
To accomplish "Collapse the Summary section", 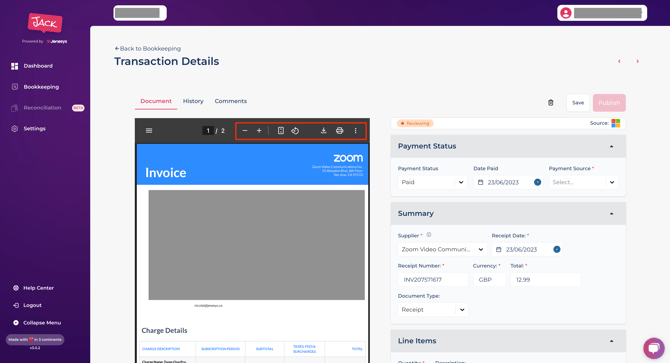I will pos(611,214).
